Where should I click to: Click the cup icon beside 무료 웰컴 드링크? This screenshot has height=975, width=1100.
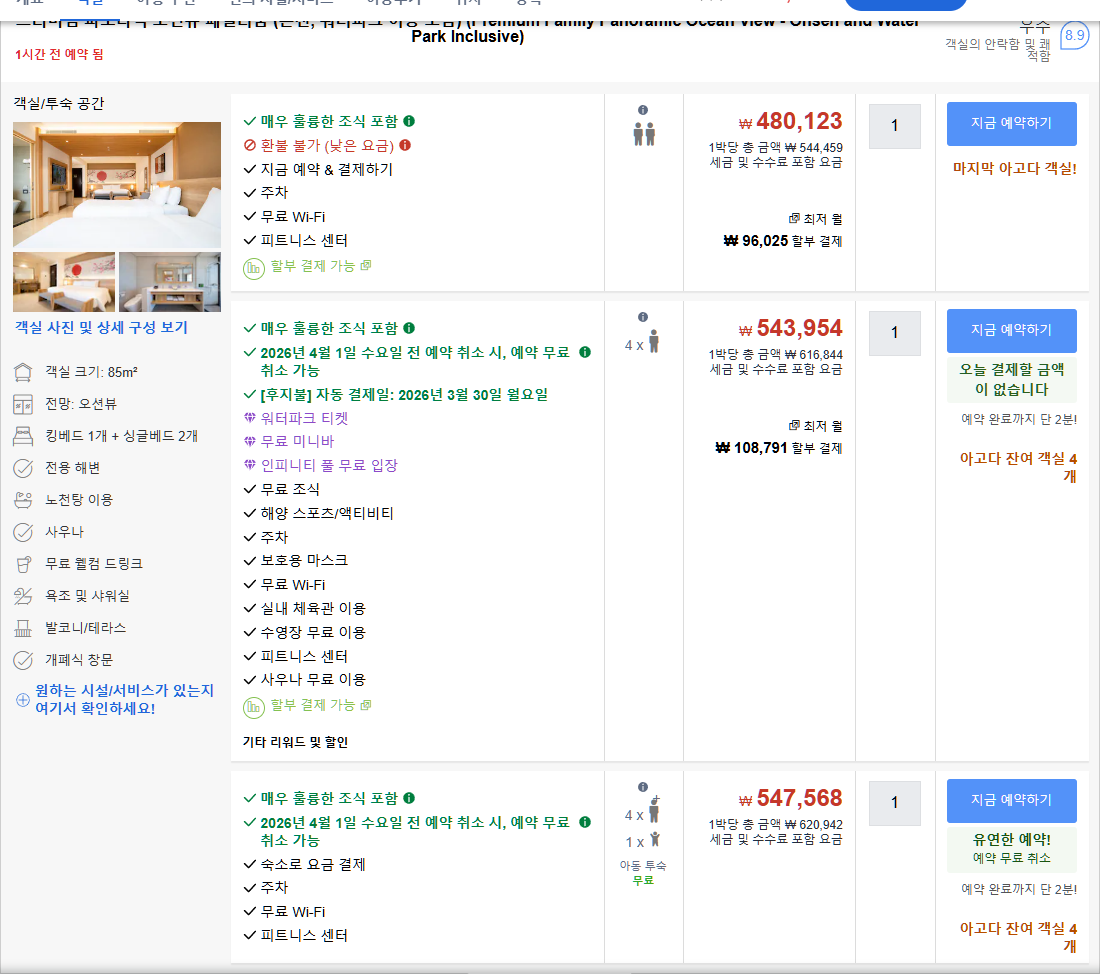pos(23,564)
